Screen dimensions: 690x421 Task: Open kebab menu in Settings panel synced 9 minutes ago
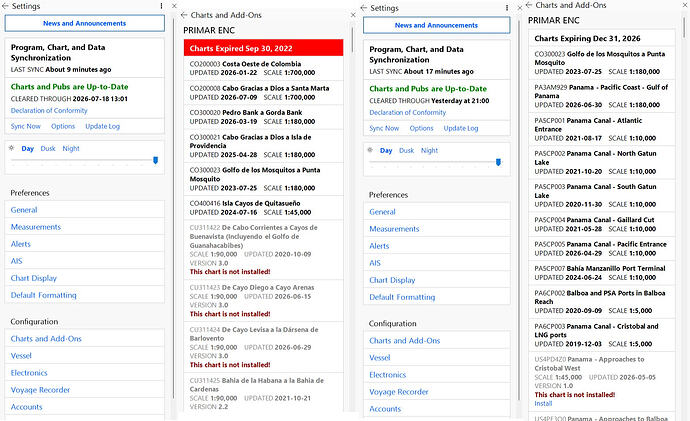point(161,6)
